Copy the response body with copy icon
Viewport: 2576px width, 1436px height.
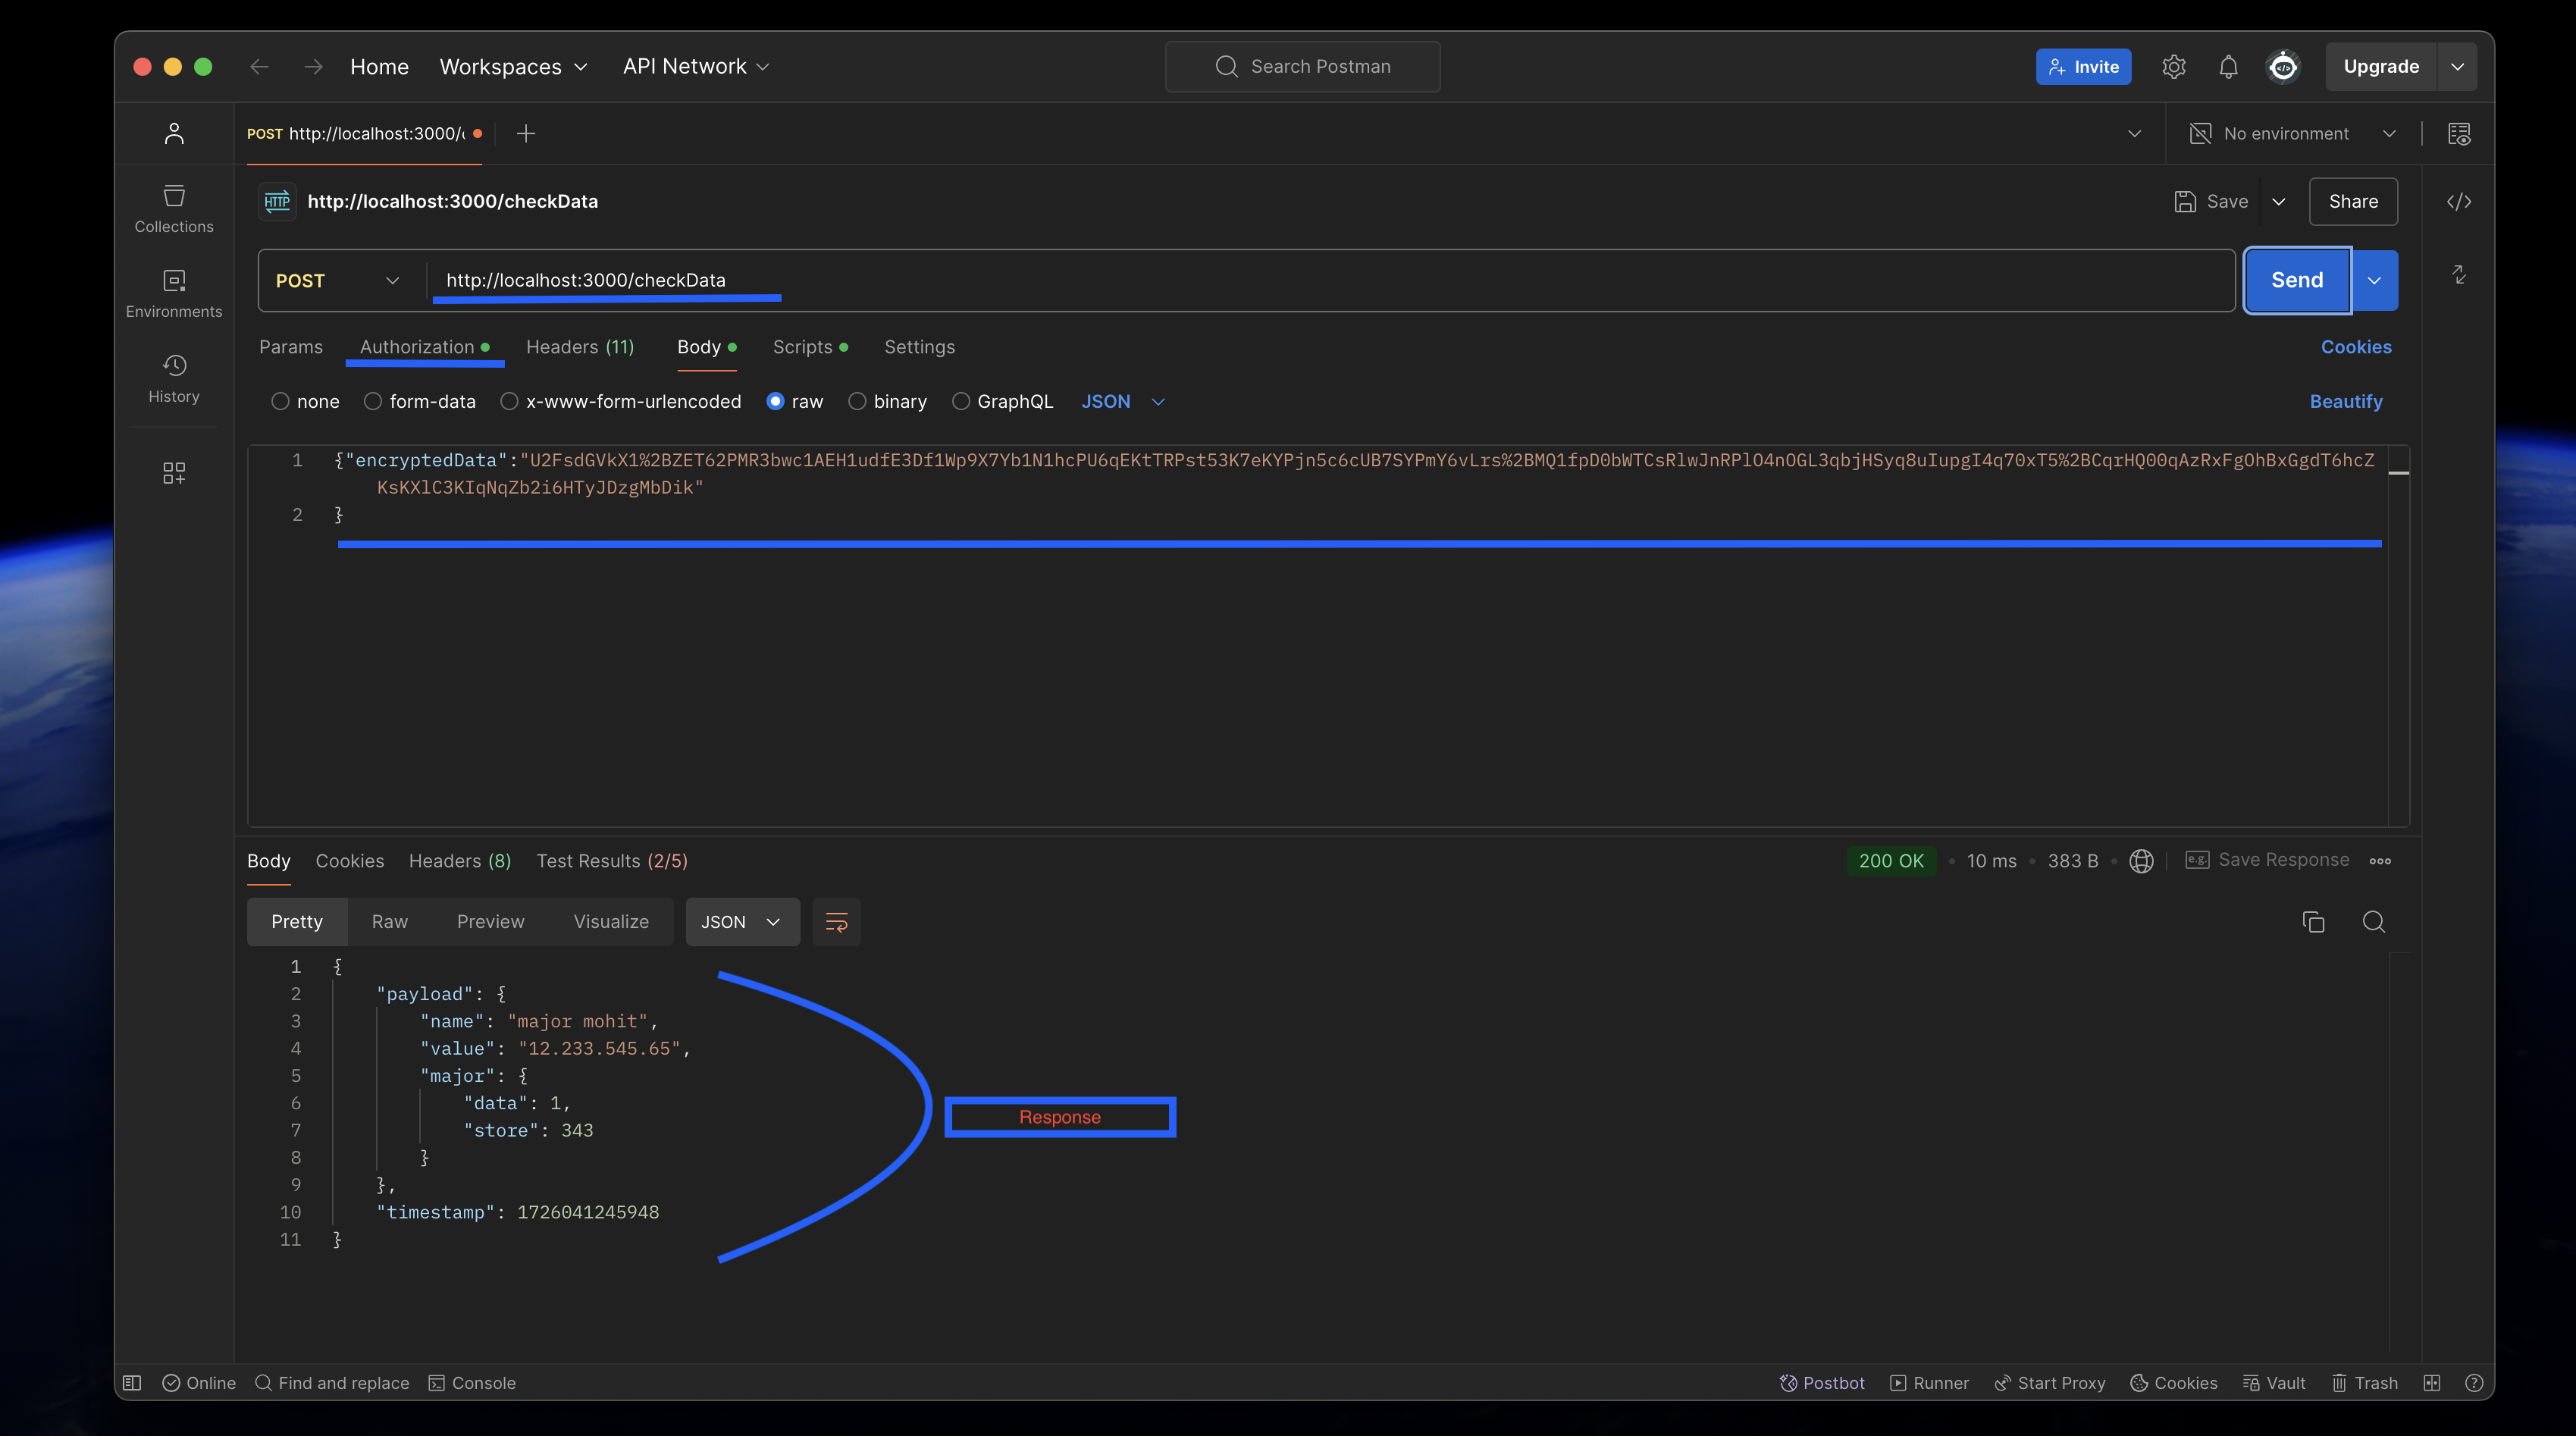(x=2313, y=922)
